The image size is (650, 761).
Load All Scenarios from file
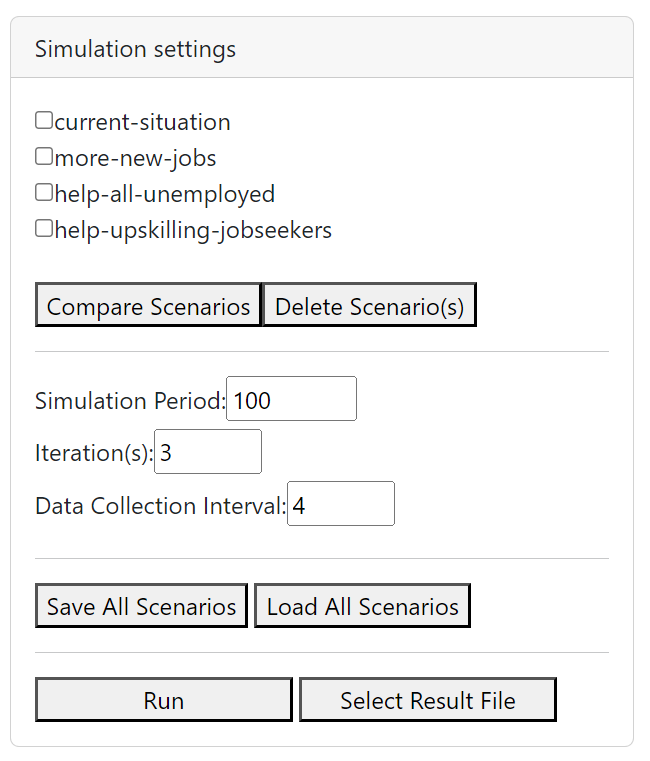point(362,607)
